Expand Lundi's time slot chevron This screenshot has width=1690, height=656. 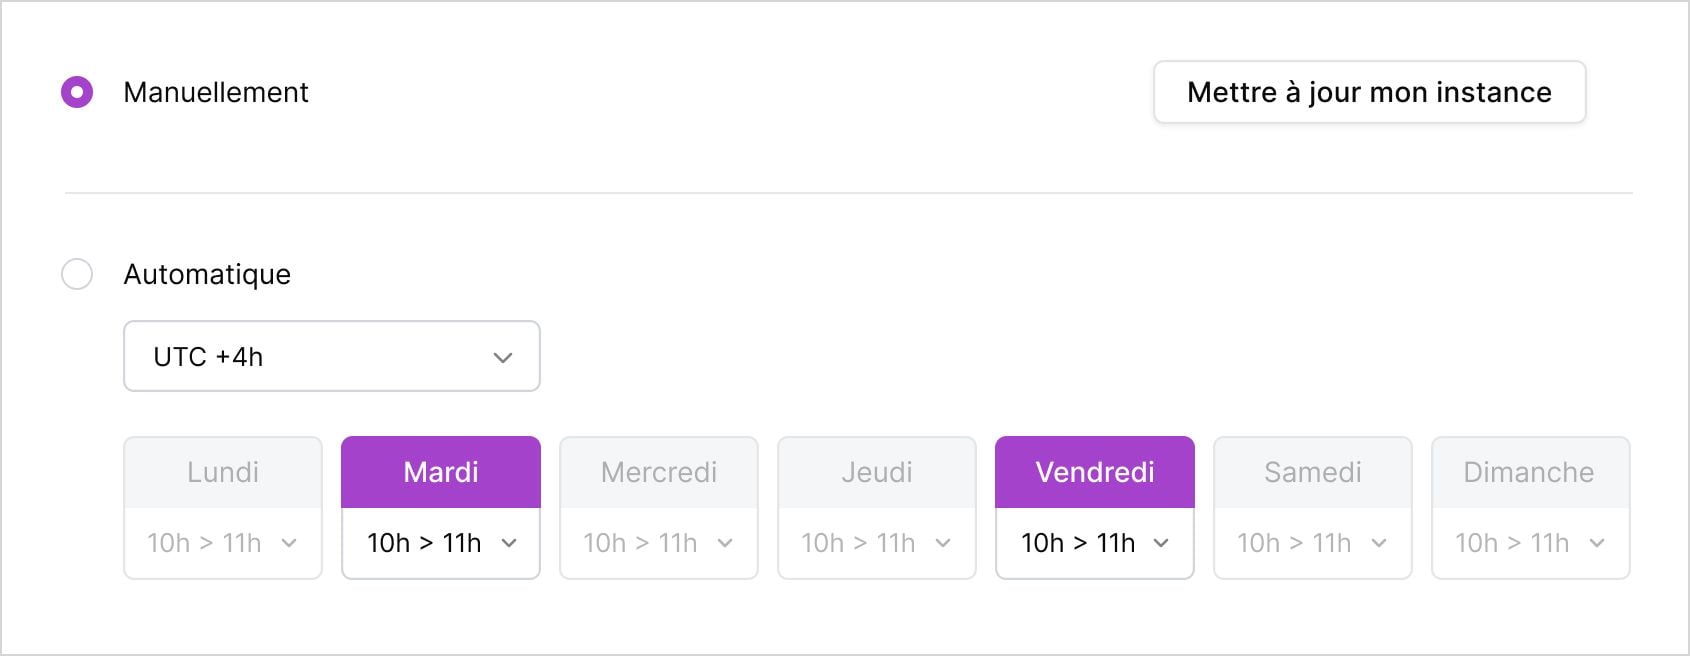pos(289,543)
